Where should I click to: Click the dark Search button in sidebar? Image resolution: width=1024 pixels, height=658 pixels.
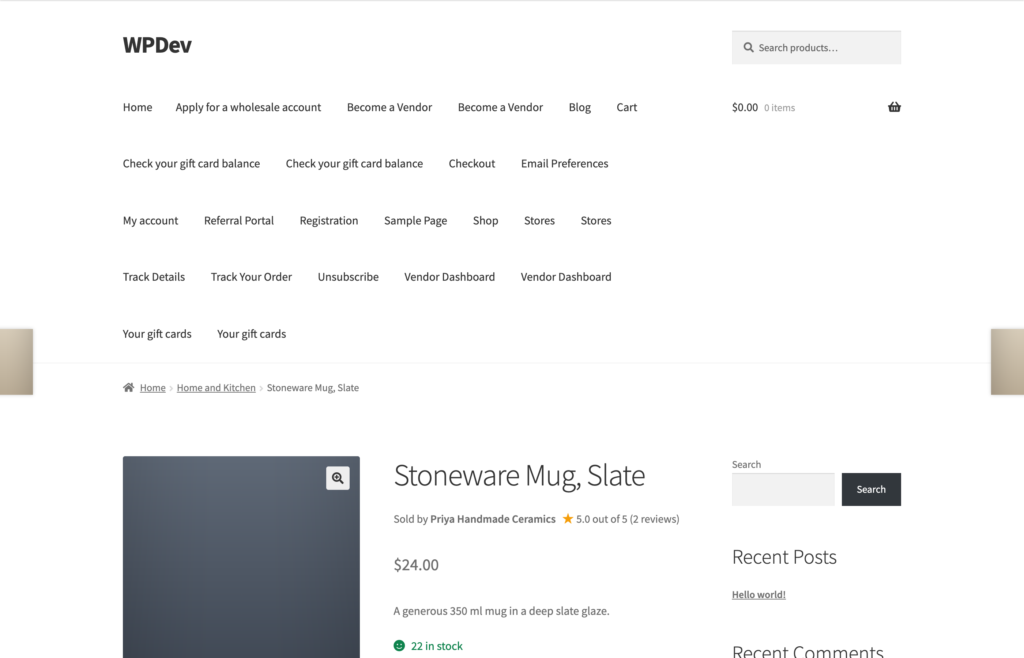click(x=871, y=490)
